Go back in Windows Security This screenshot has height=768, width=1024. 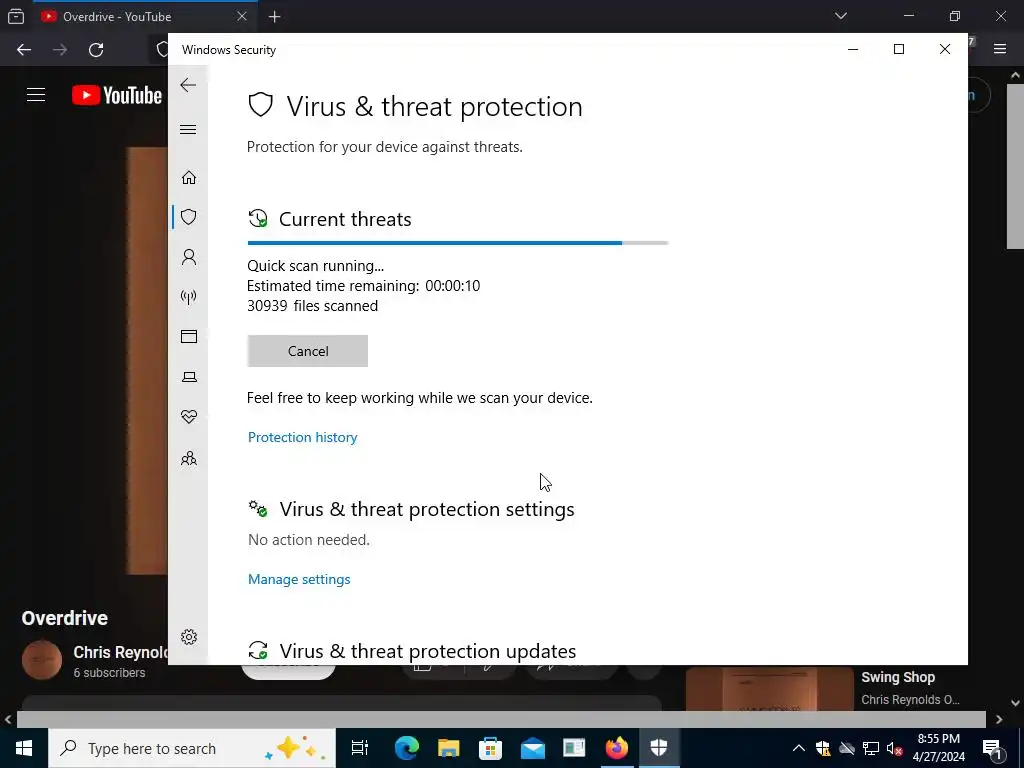(188, 85)
